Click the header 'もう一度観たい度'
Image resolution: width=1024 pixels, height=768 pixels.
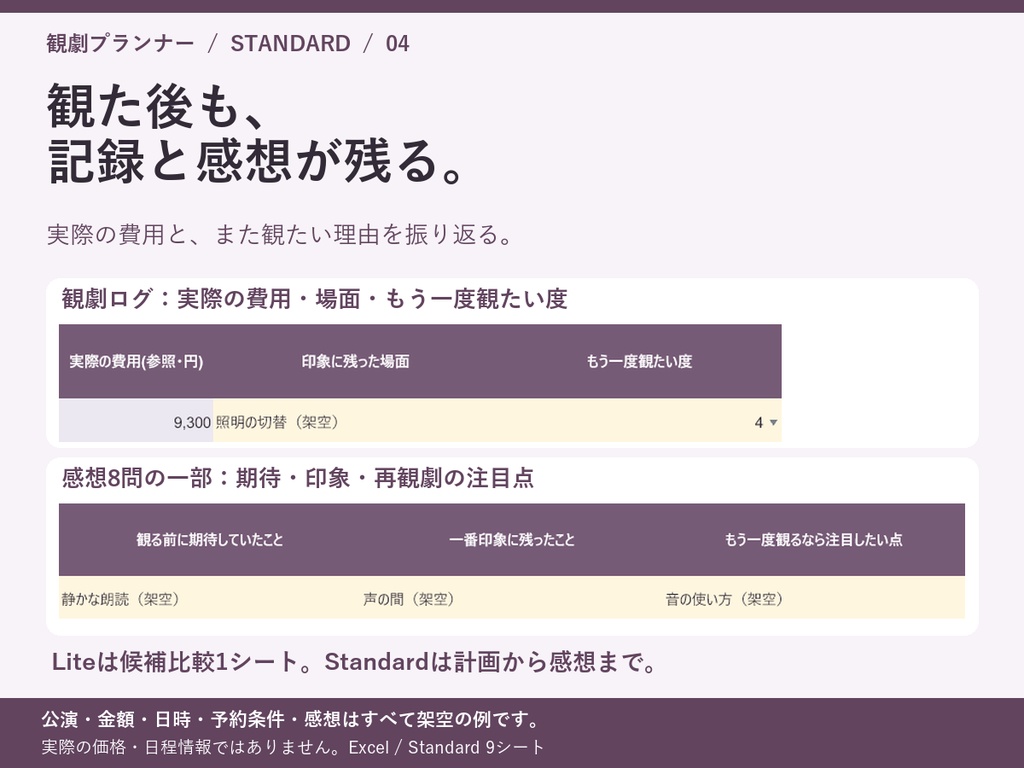pyautogui.click(x=639, y=361)
